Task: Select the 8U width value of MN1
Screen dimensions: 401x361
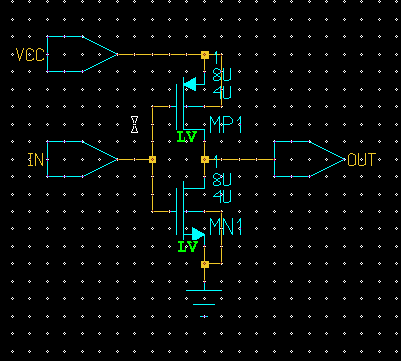Action: coord(222,180)
